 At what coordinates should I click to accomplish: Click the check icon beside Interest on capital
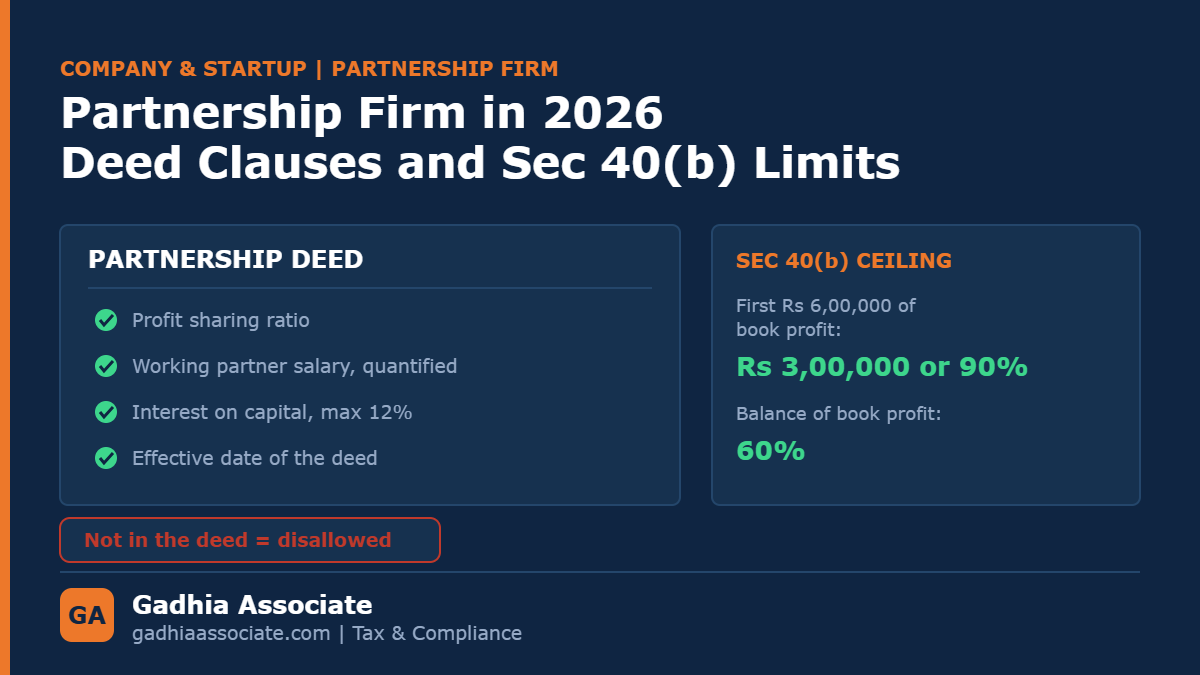pos(106,412)
